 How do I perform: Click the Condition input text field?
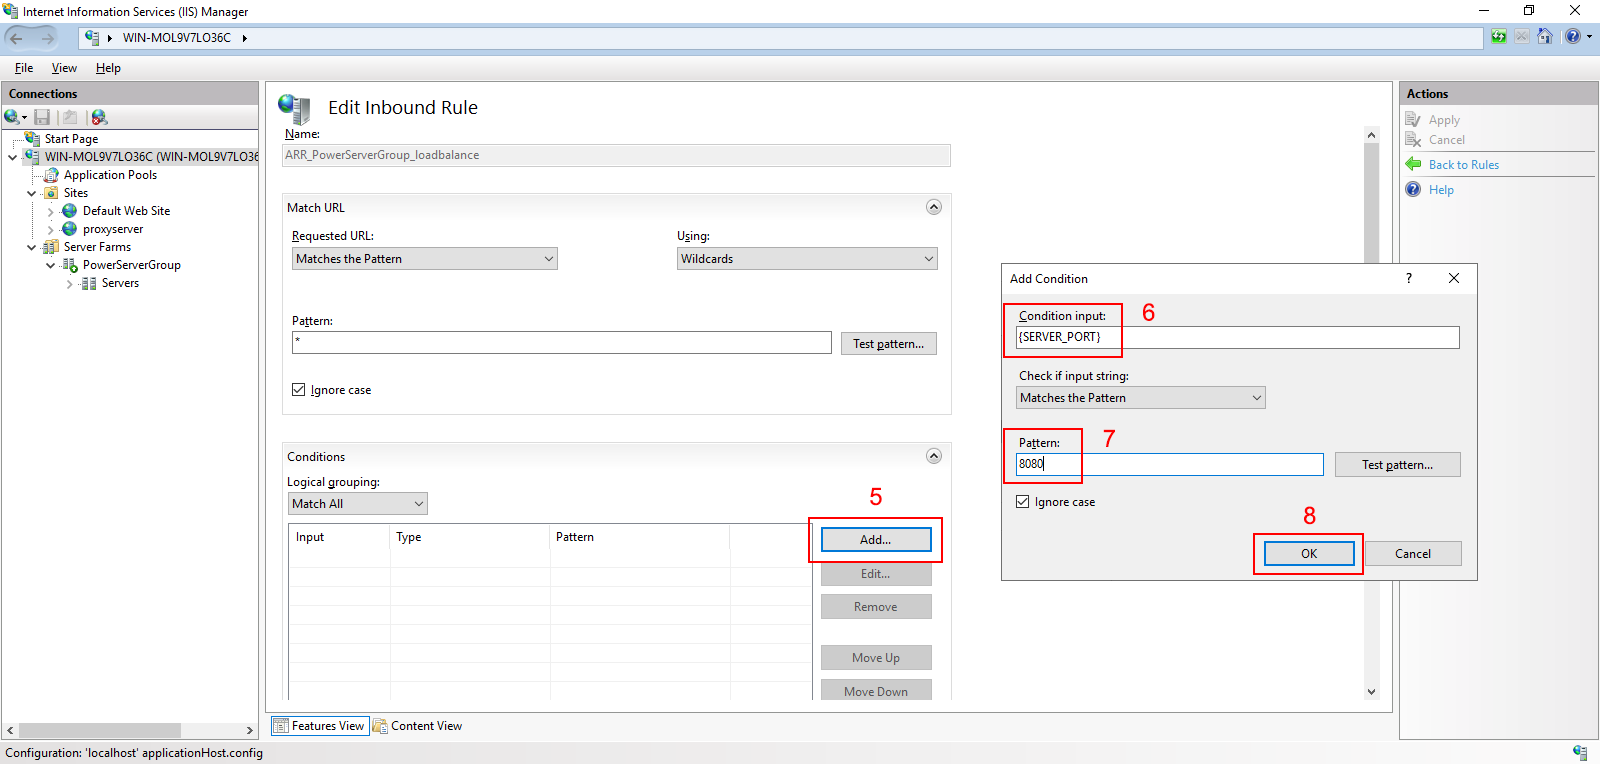(1237, 337)
